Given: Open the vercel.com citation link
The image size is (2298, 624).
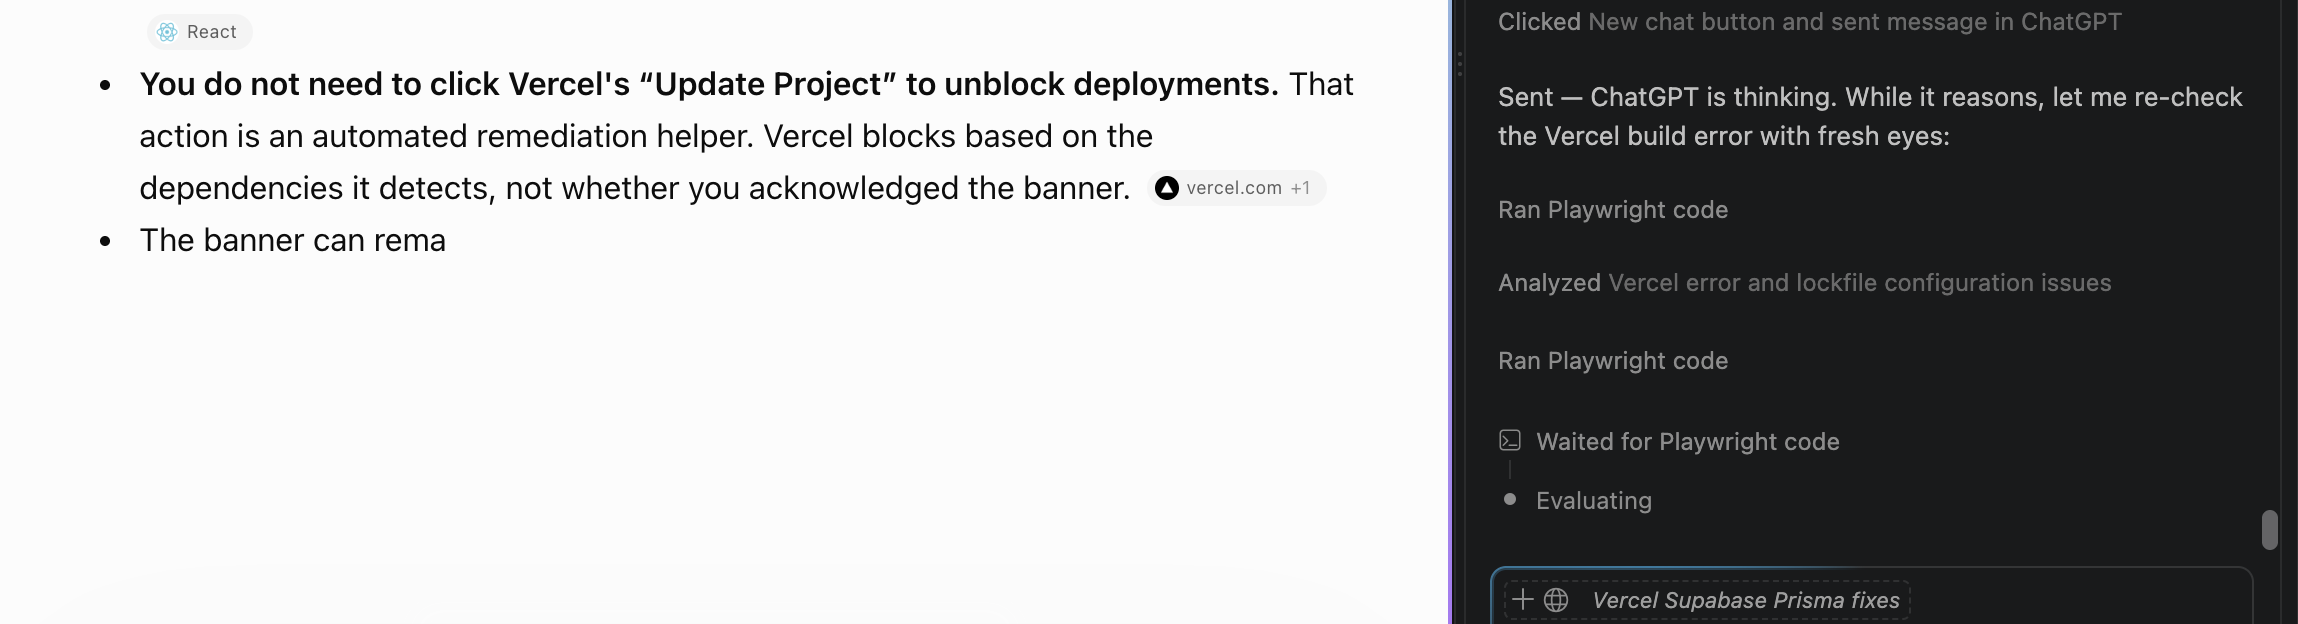Looking at the screenshot, I should coord(1233,188).
